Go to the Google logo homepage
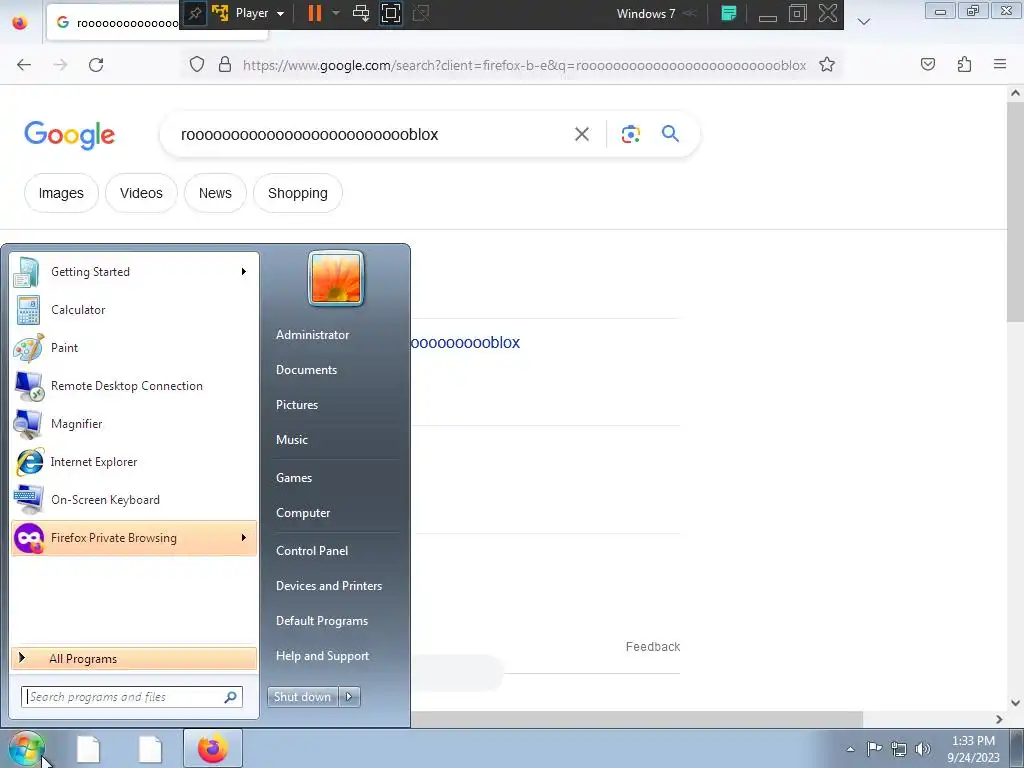Viewport: 1024px width, 768px height. (x=69, y=135)
